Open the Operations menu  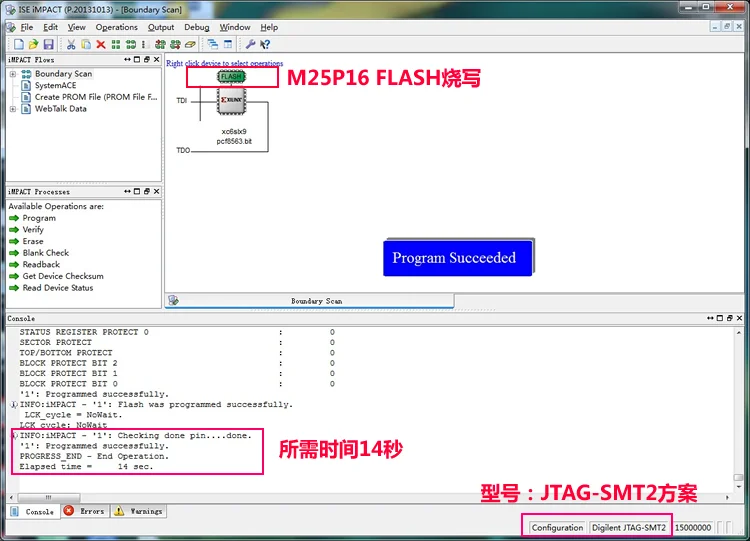[x=116, y=27]
